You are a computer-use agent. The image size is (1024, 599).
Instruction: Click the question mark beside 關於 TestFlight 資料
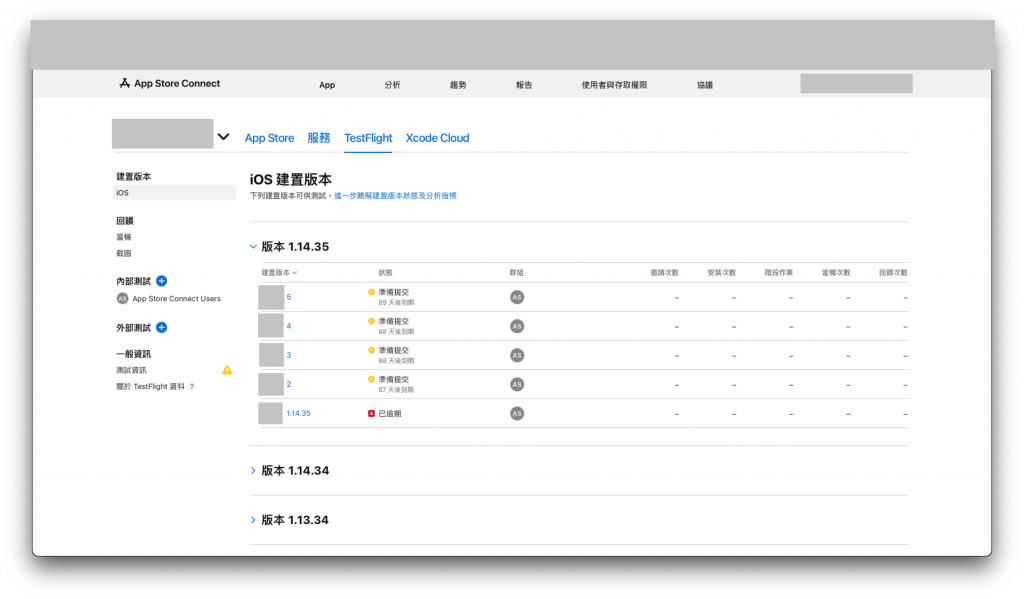coord(192,387)
